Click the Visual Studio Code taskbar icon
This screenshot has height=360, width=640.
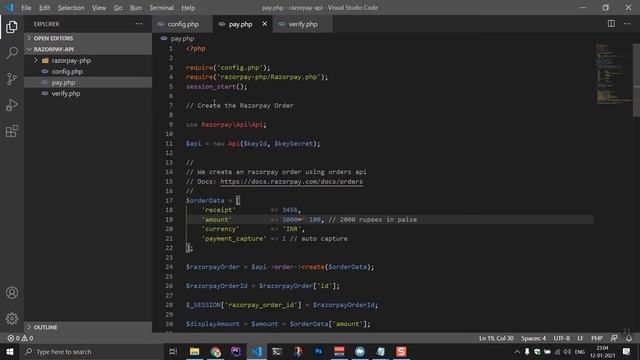pos(257,351)
